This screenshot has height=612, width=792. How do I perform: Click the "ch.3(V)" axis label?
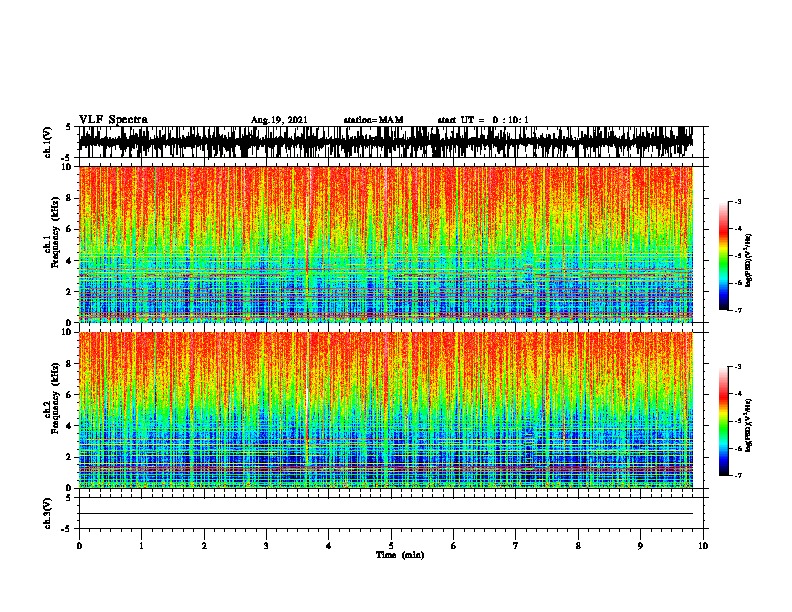[x=48, y=514]
